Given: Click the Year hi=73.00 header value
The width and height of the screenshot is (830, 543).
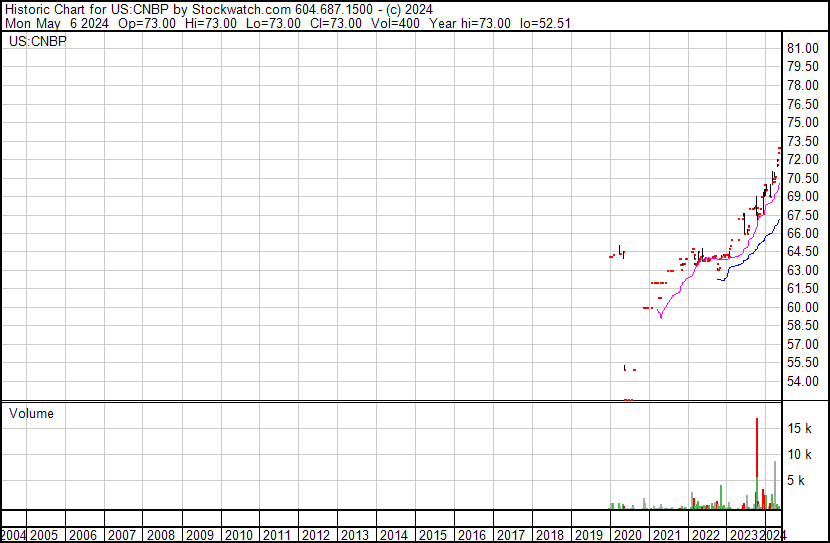Looking at the screenshot, I should (470, 23).
